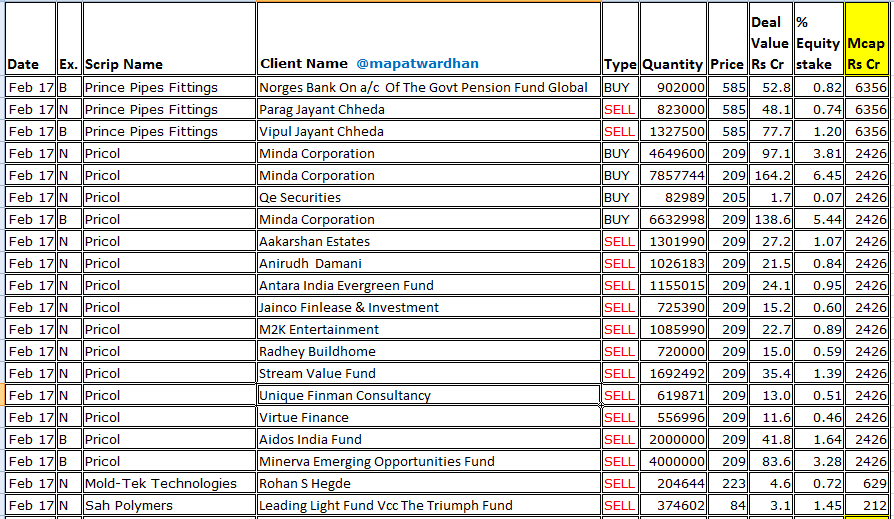Select Mold-Tek Technologies scrip cell
Viewport: 894px width, 519px height.
point(169,484)
